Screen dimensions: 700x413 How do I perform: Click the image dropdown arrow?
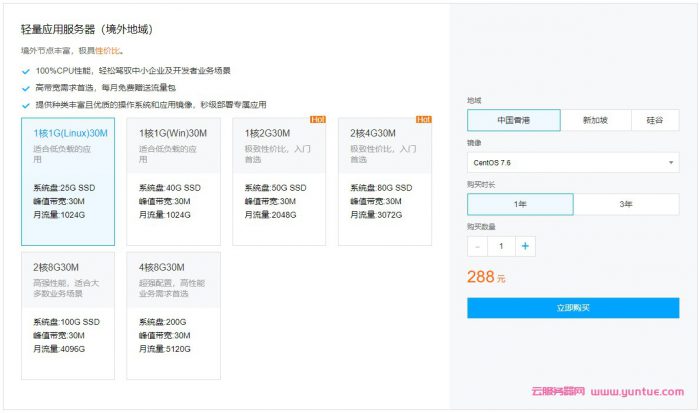click(x=671, y=162)
